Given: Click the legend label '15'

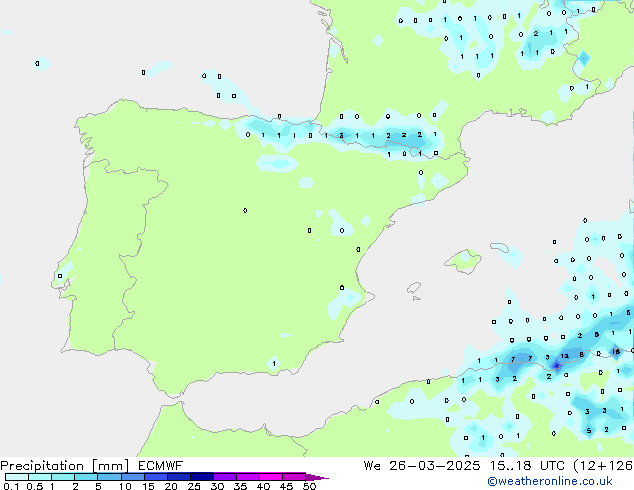Looking at the screenshot, I should [x=148, y=486].
